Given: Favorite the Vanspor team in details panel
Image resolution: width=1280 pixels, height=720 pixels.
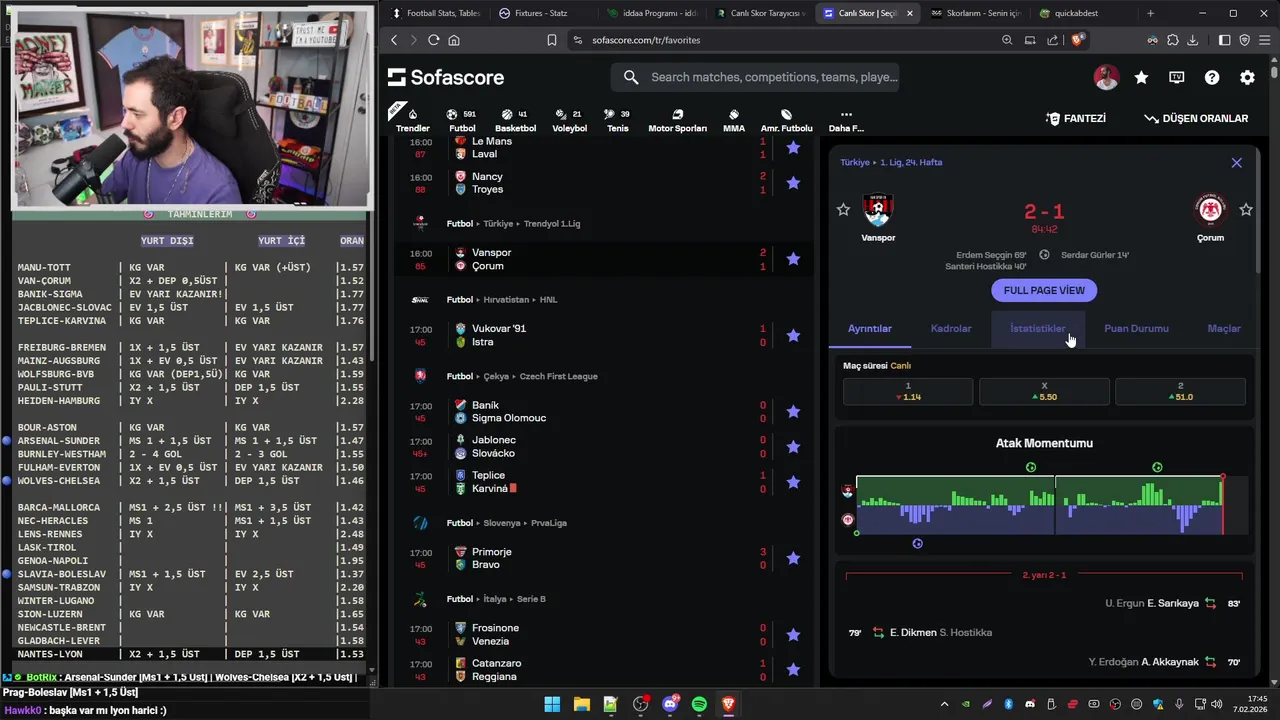Looking at the screenshot, I should [x=843, y=209].
